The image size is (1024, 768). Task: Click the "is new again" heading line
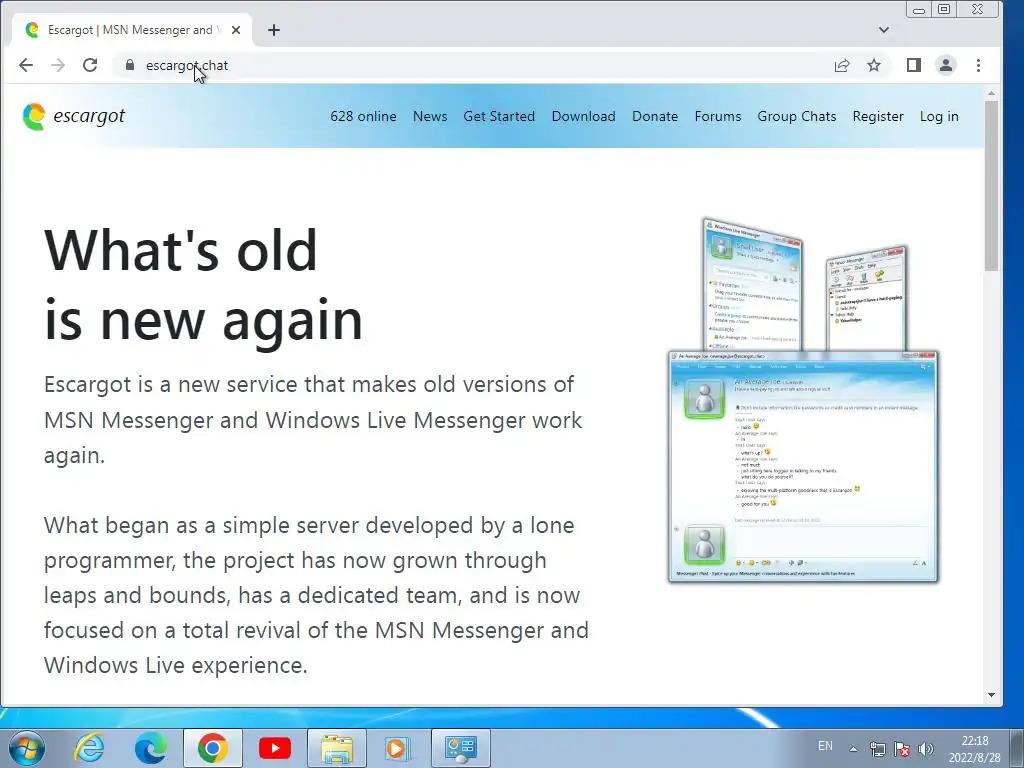coord(203,320)
